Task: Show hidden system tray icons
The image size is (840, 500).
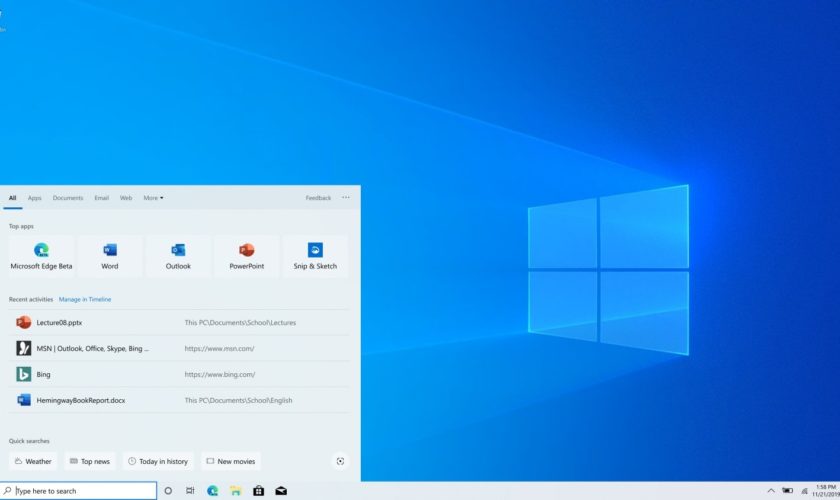Action: [x=770, y=491]
